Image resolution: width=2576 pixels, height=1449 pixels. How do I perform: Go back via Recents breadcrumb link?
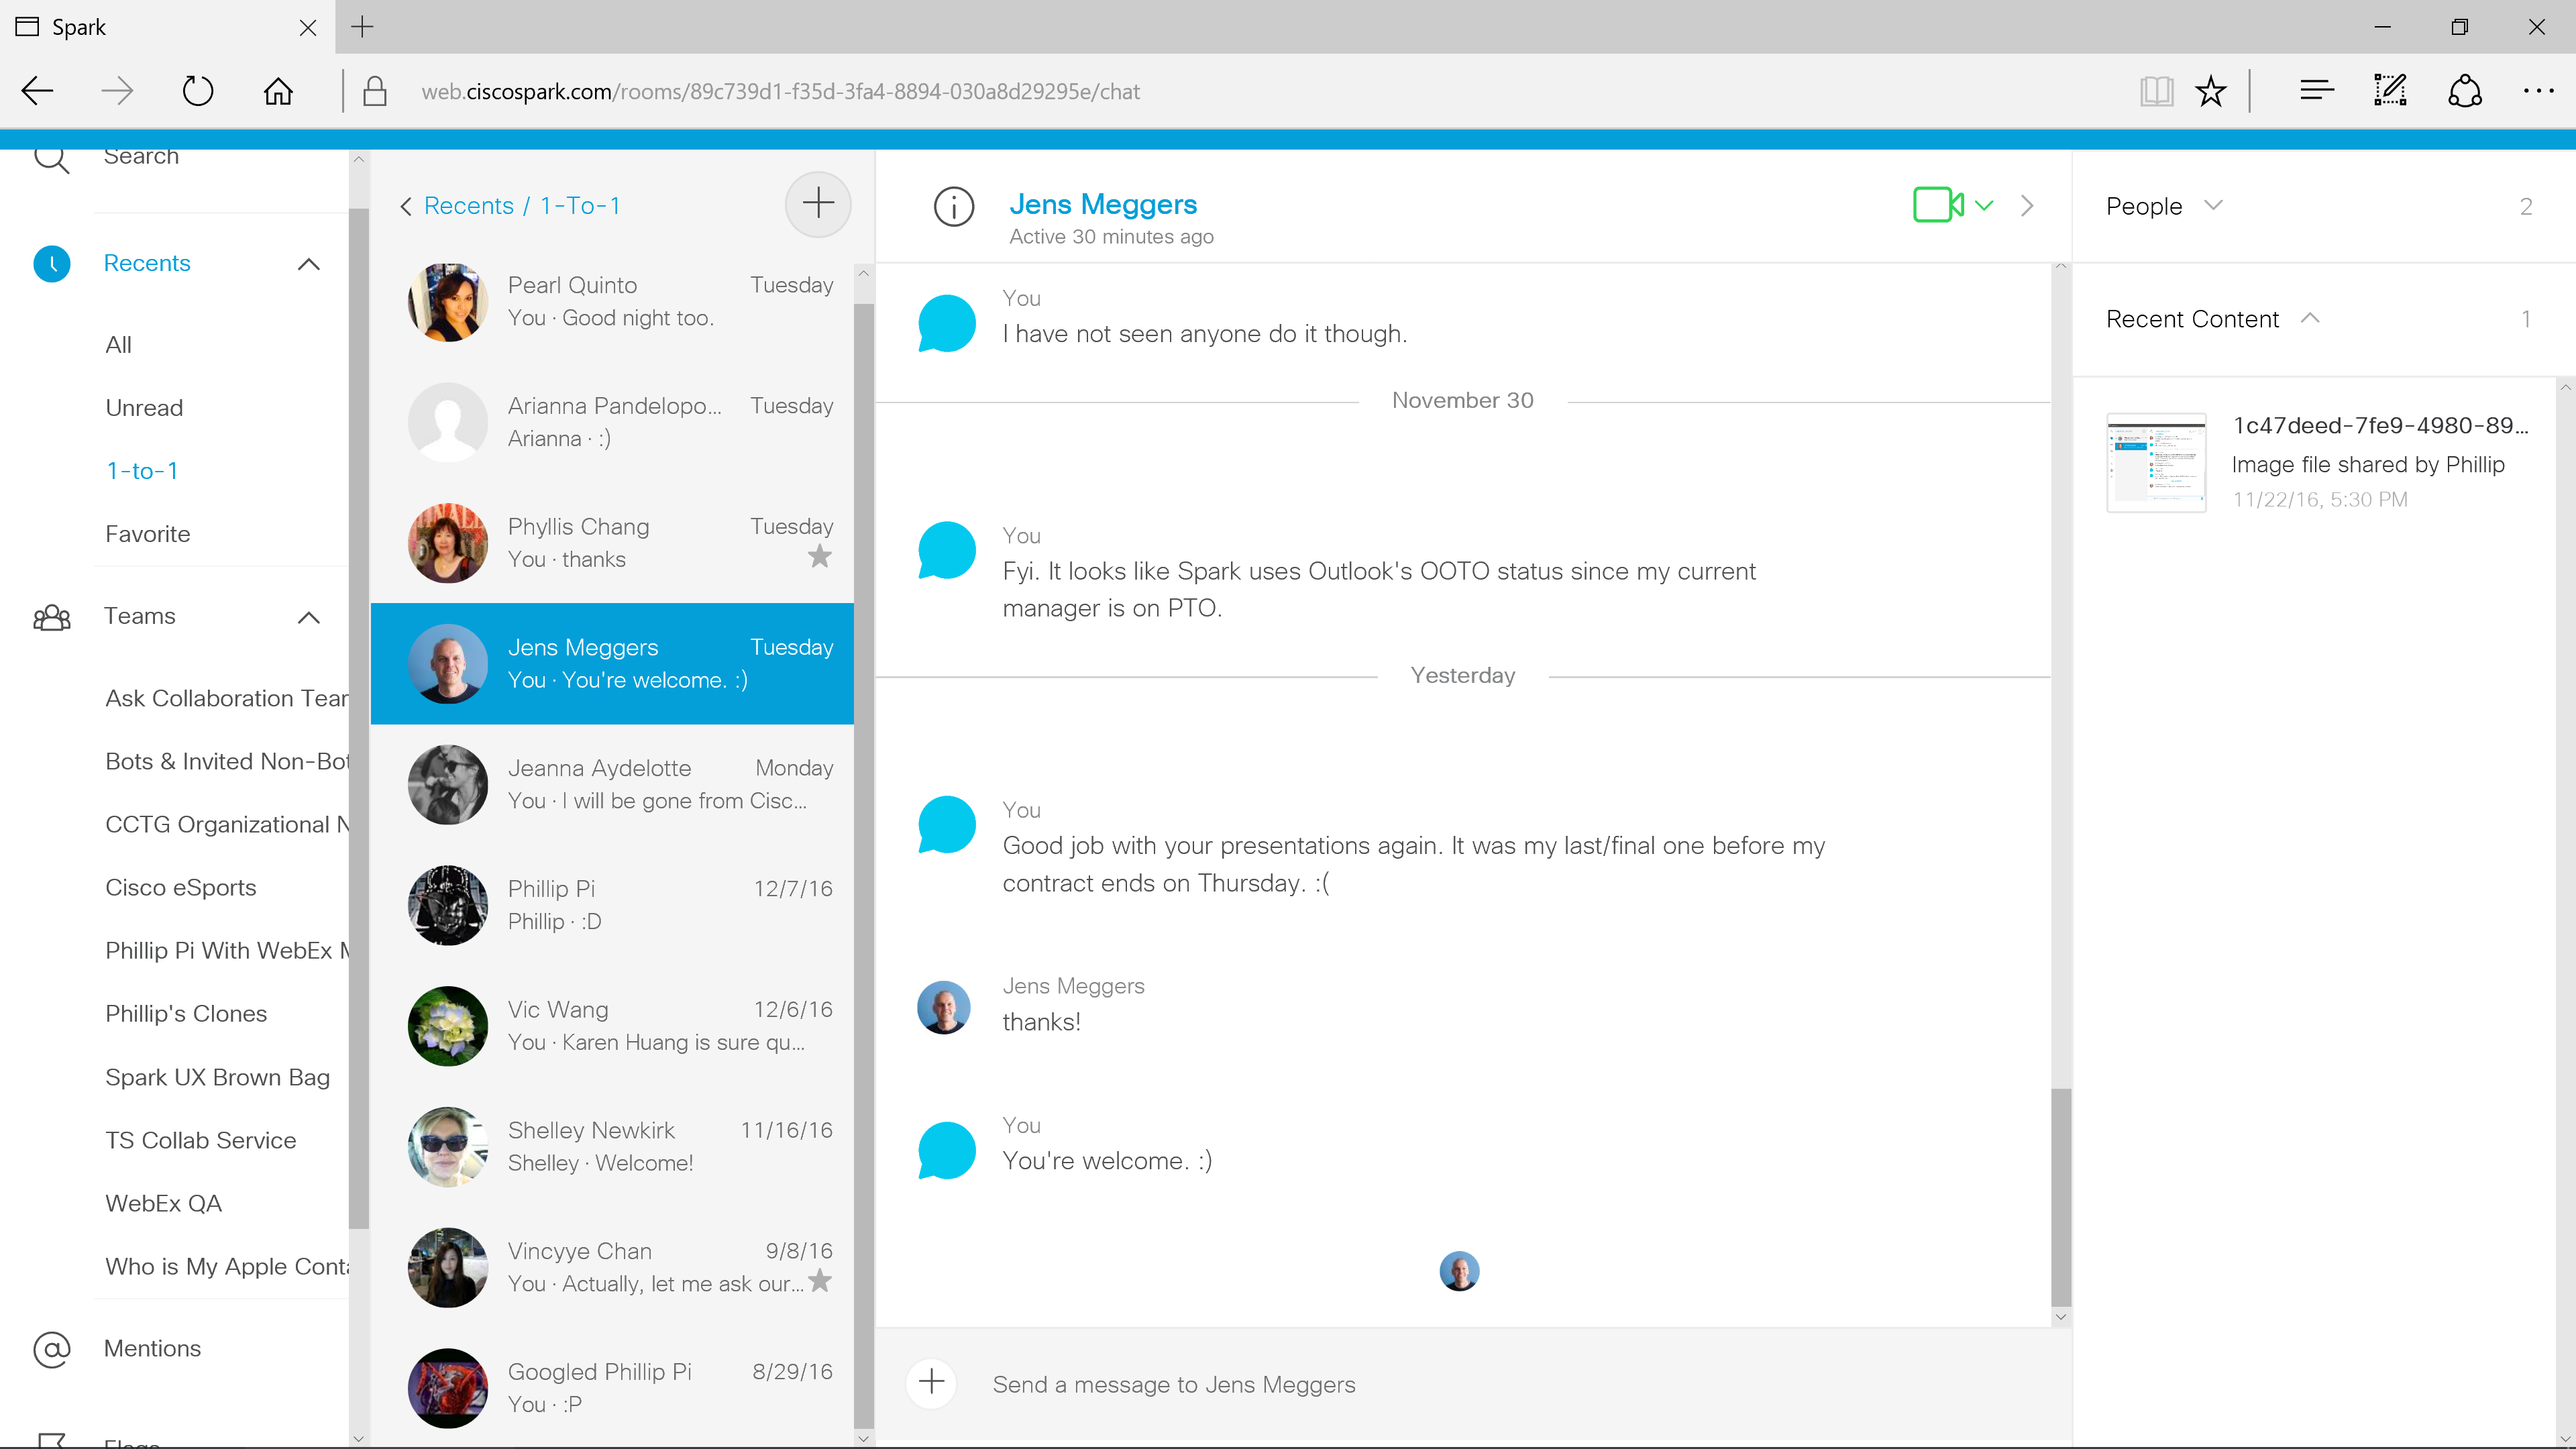click(x=468, y=206)
